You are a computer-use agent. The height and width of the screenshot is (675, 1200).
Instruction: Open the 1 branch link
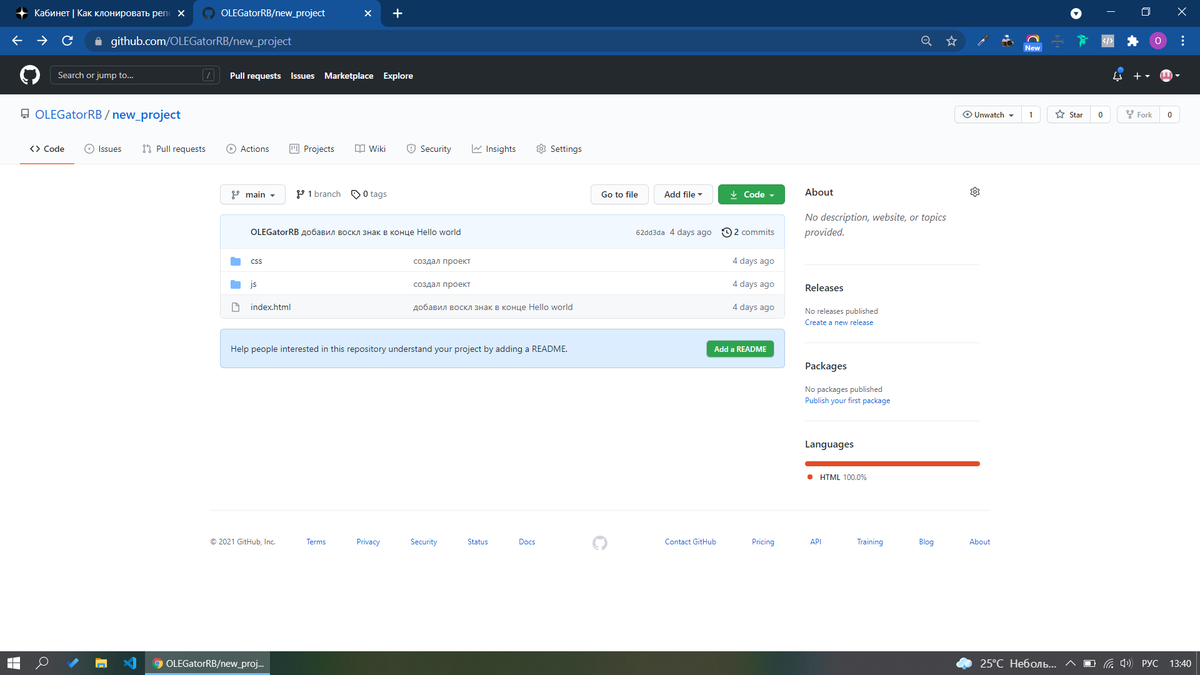click(x=318, y=194)
